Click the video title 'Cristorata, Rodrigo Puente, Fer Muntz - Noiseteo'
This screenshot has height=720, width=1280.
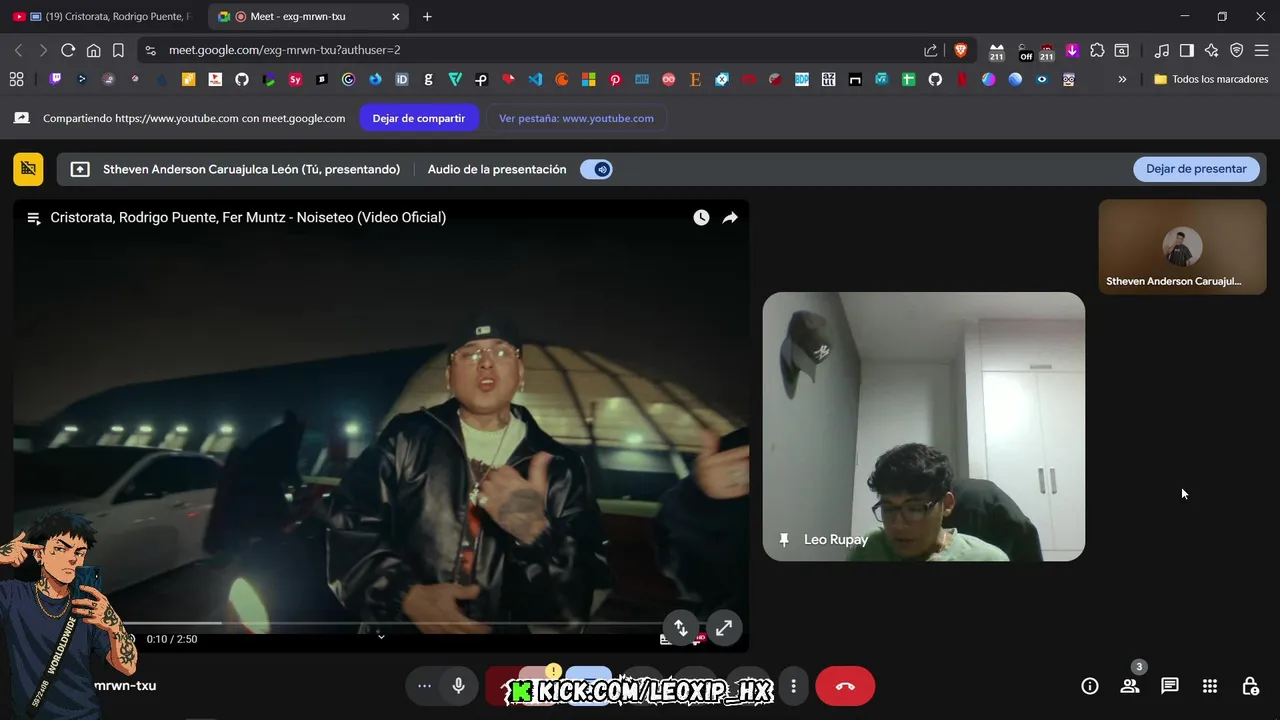pyautogui.click(x=248, y=217)
